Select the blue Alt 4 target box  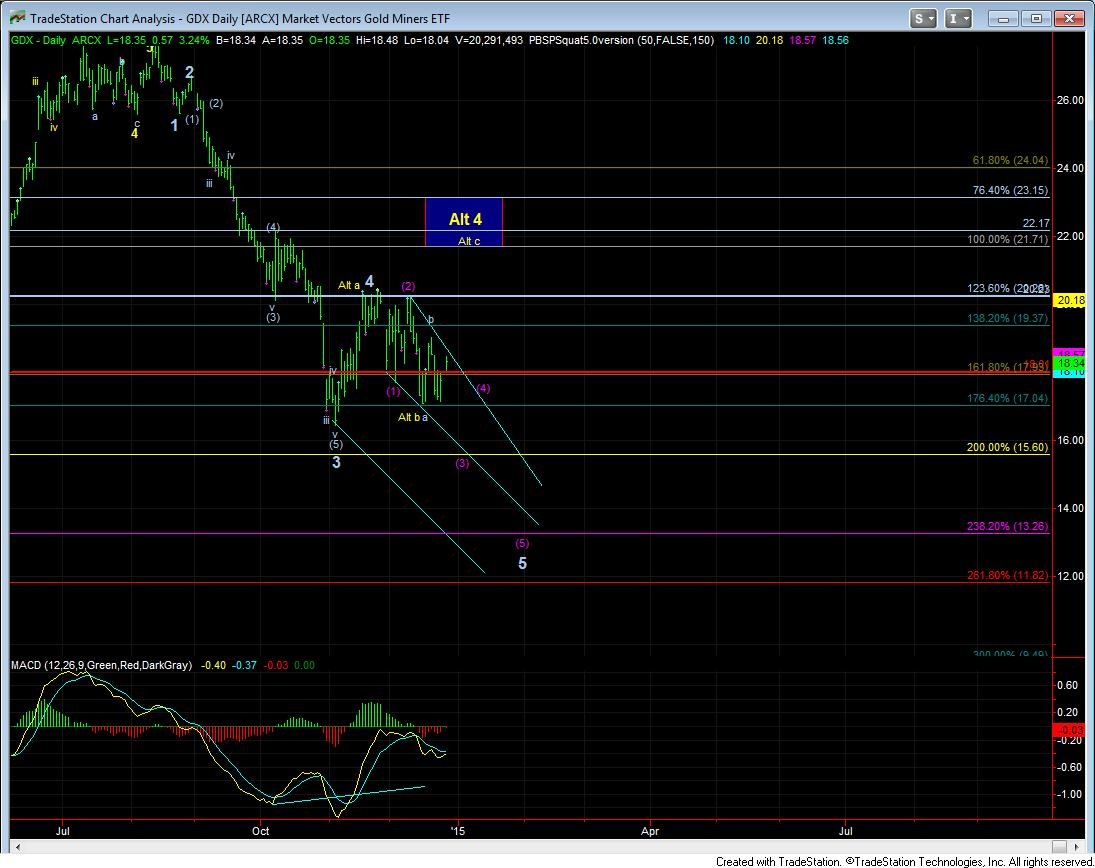click(x=463, y=221)
